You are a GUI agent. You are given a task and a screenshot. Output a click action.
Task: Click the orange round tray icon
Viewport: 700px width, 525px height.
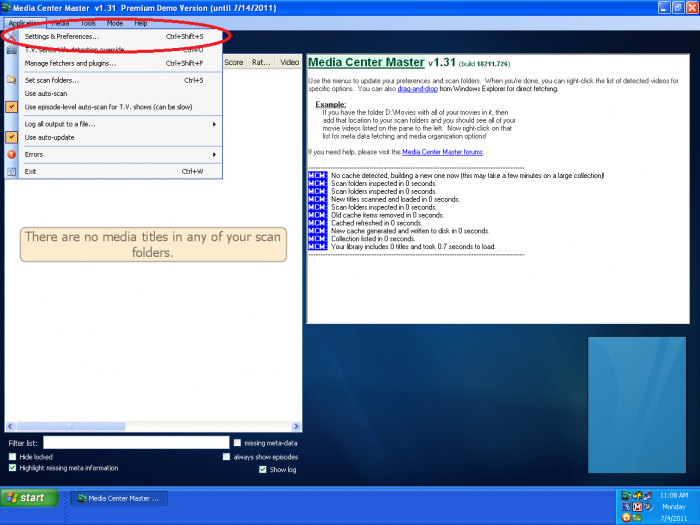(x=626, y=518)
